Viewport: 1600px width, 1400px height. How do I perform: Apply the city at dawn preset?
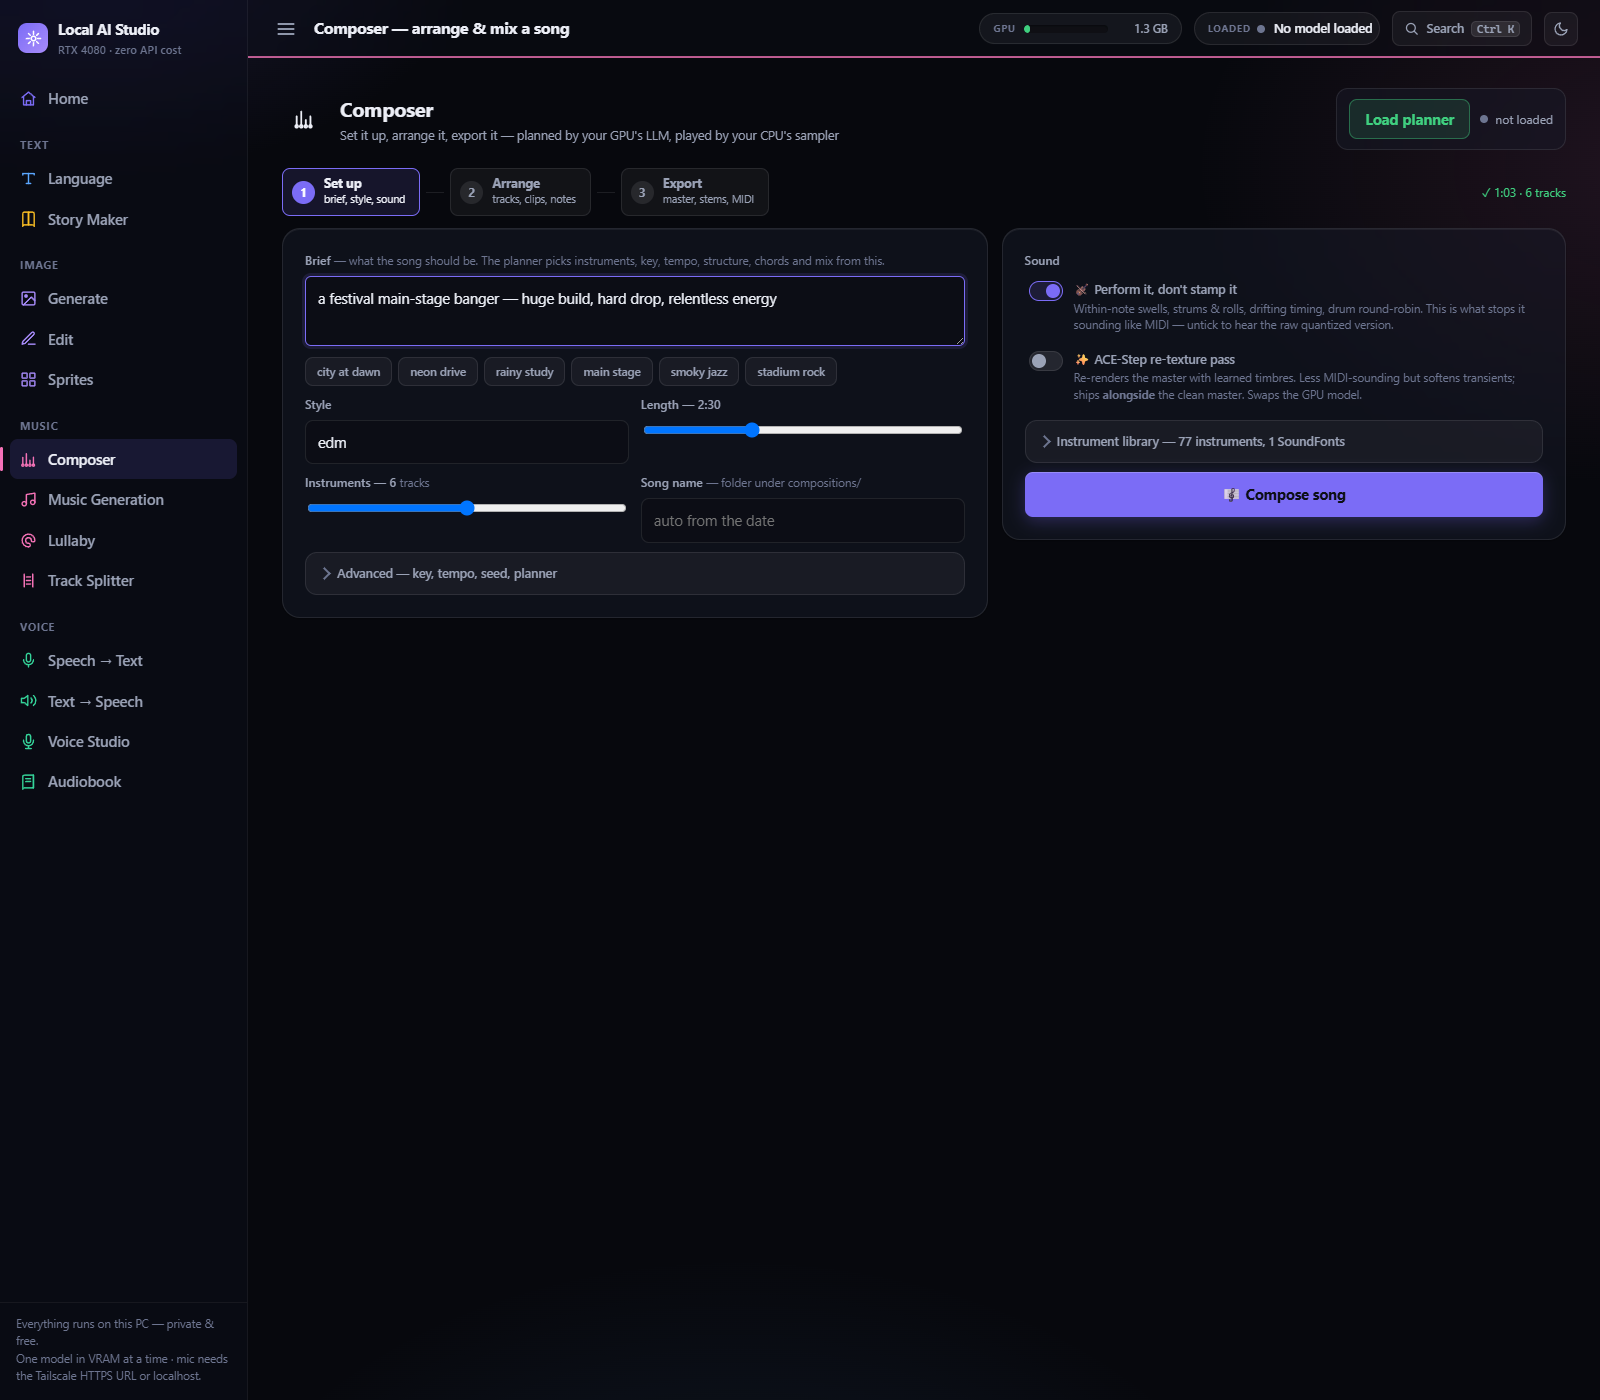tap(348, 372)
